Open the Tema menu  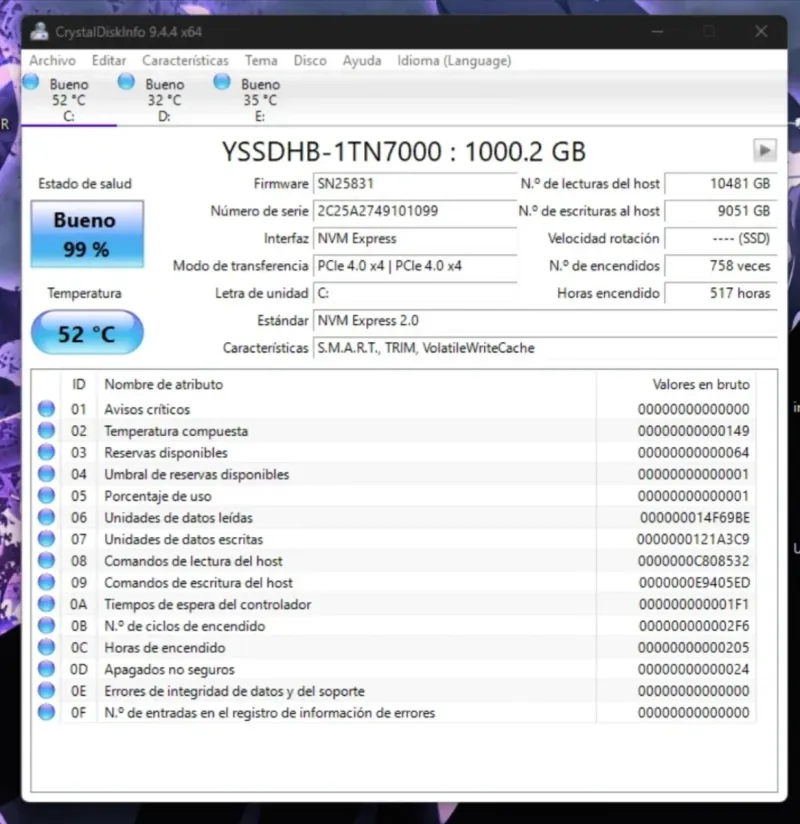click(261, 61)
